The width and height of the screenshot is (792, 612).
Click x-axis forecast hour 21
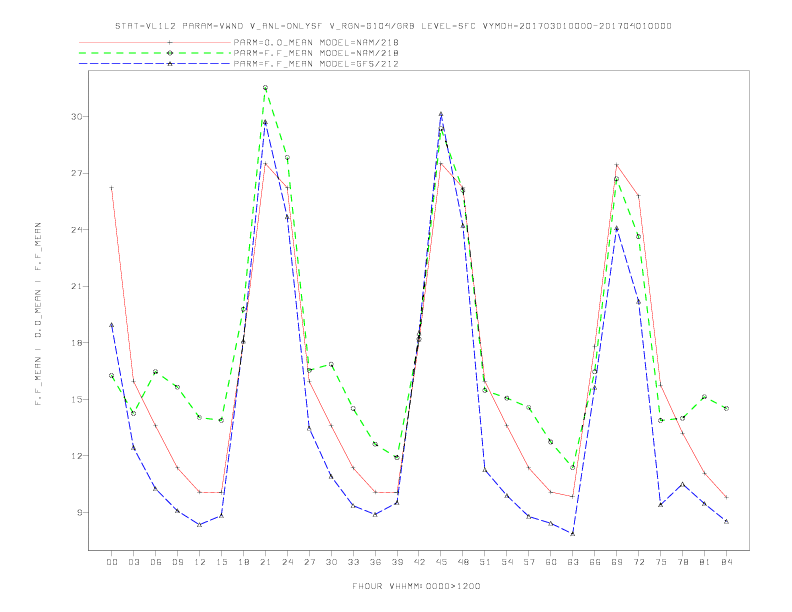265,562
